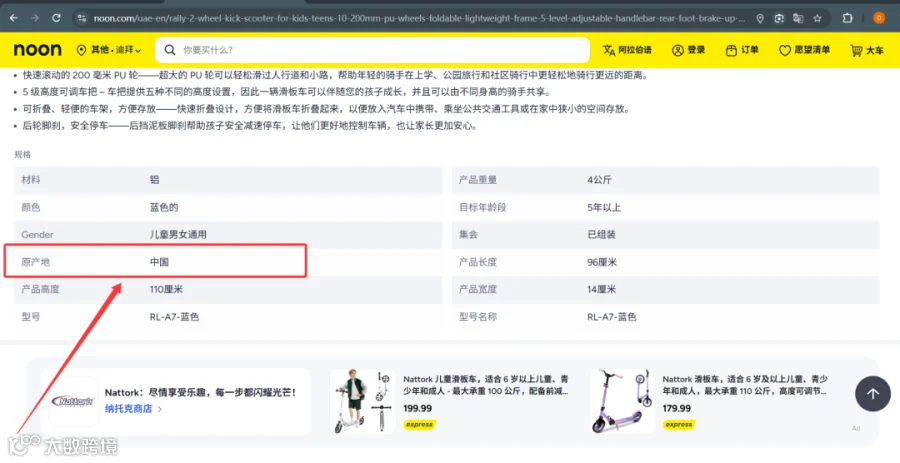Click product width value 14厘米
Image resolution: width=900 pixels, height=463 pixels.
point(602,289)
